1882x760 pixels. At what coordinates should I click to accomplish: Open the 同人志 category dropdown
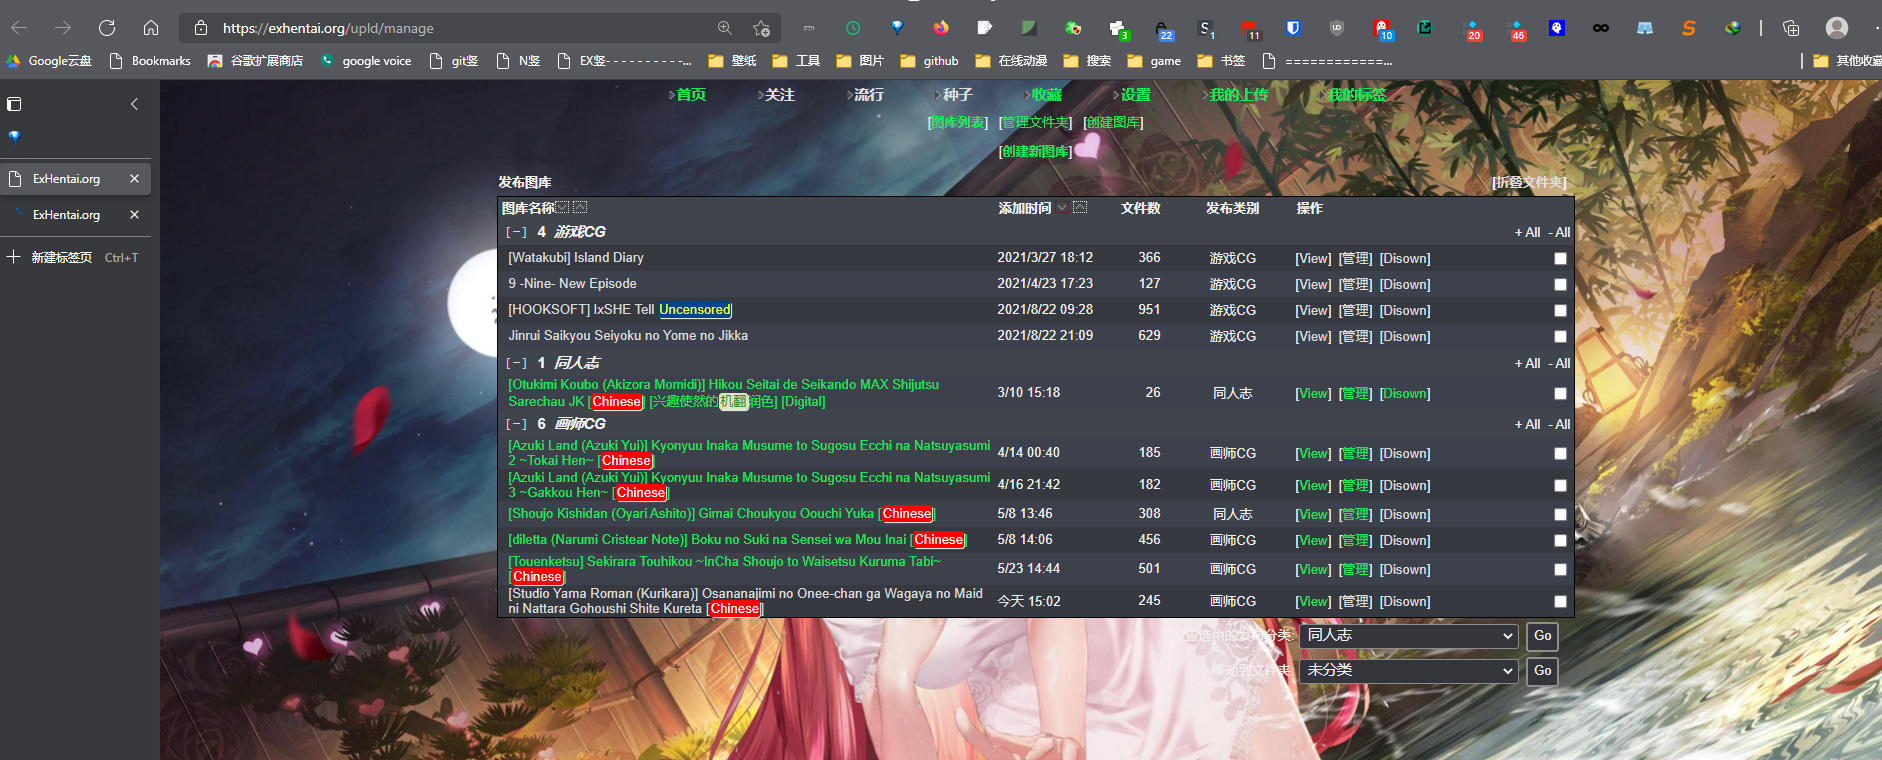[1409, 636]
